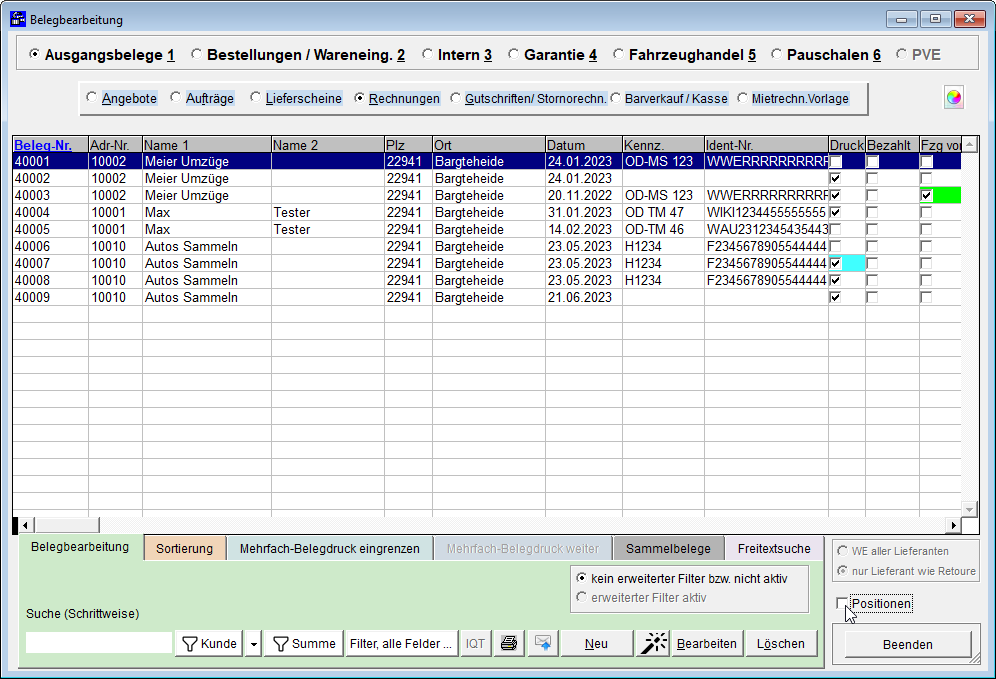Click the send-by-mail envelope icon
This screenshot has width=996, height=679.
click(x=543, y=643)
